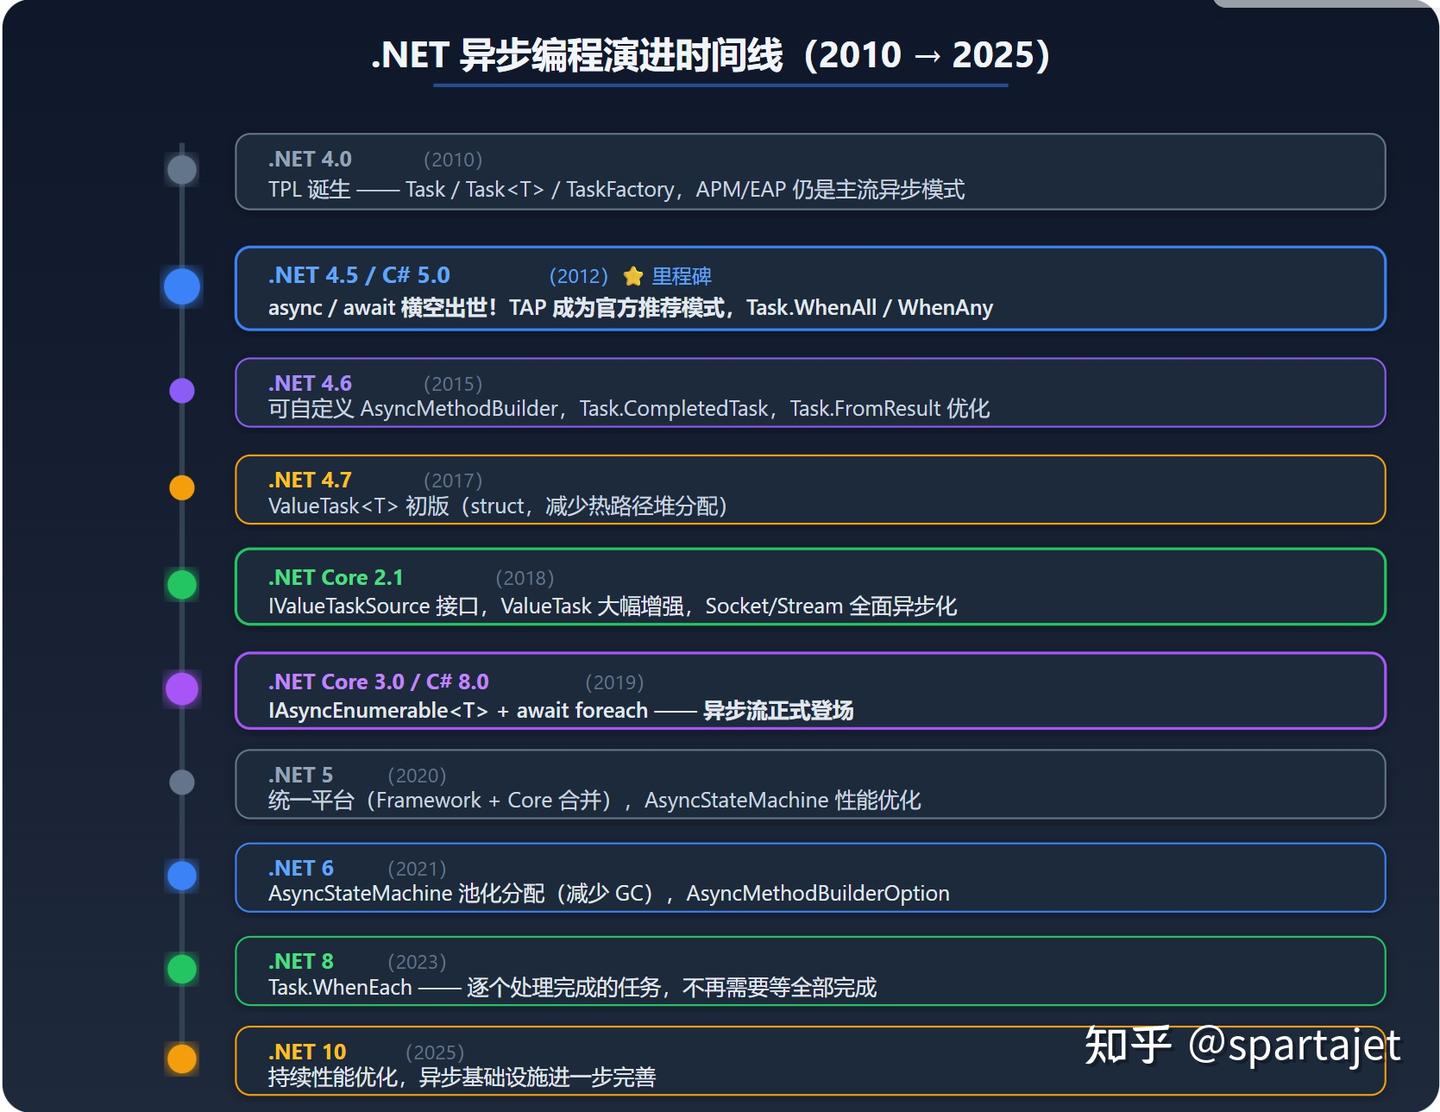Screen dimensions: 1440x1112
Task: Click the green dot beside .NET Core 2.1
Action: click(182, 585)
